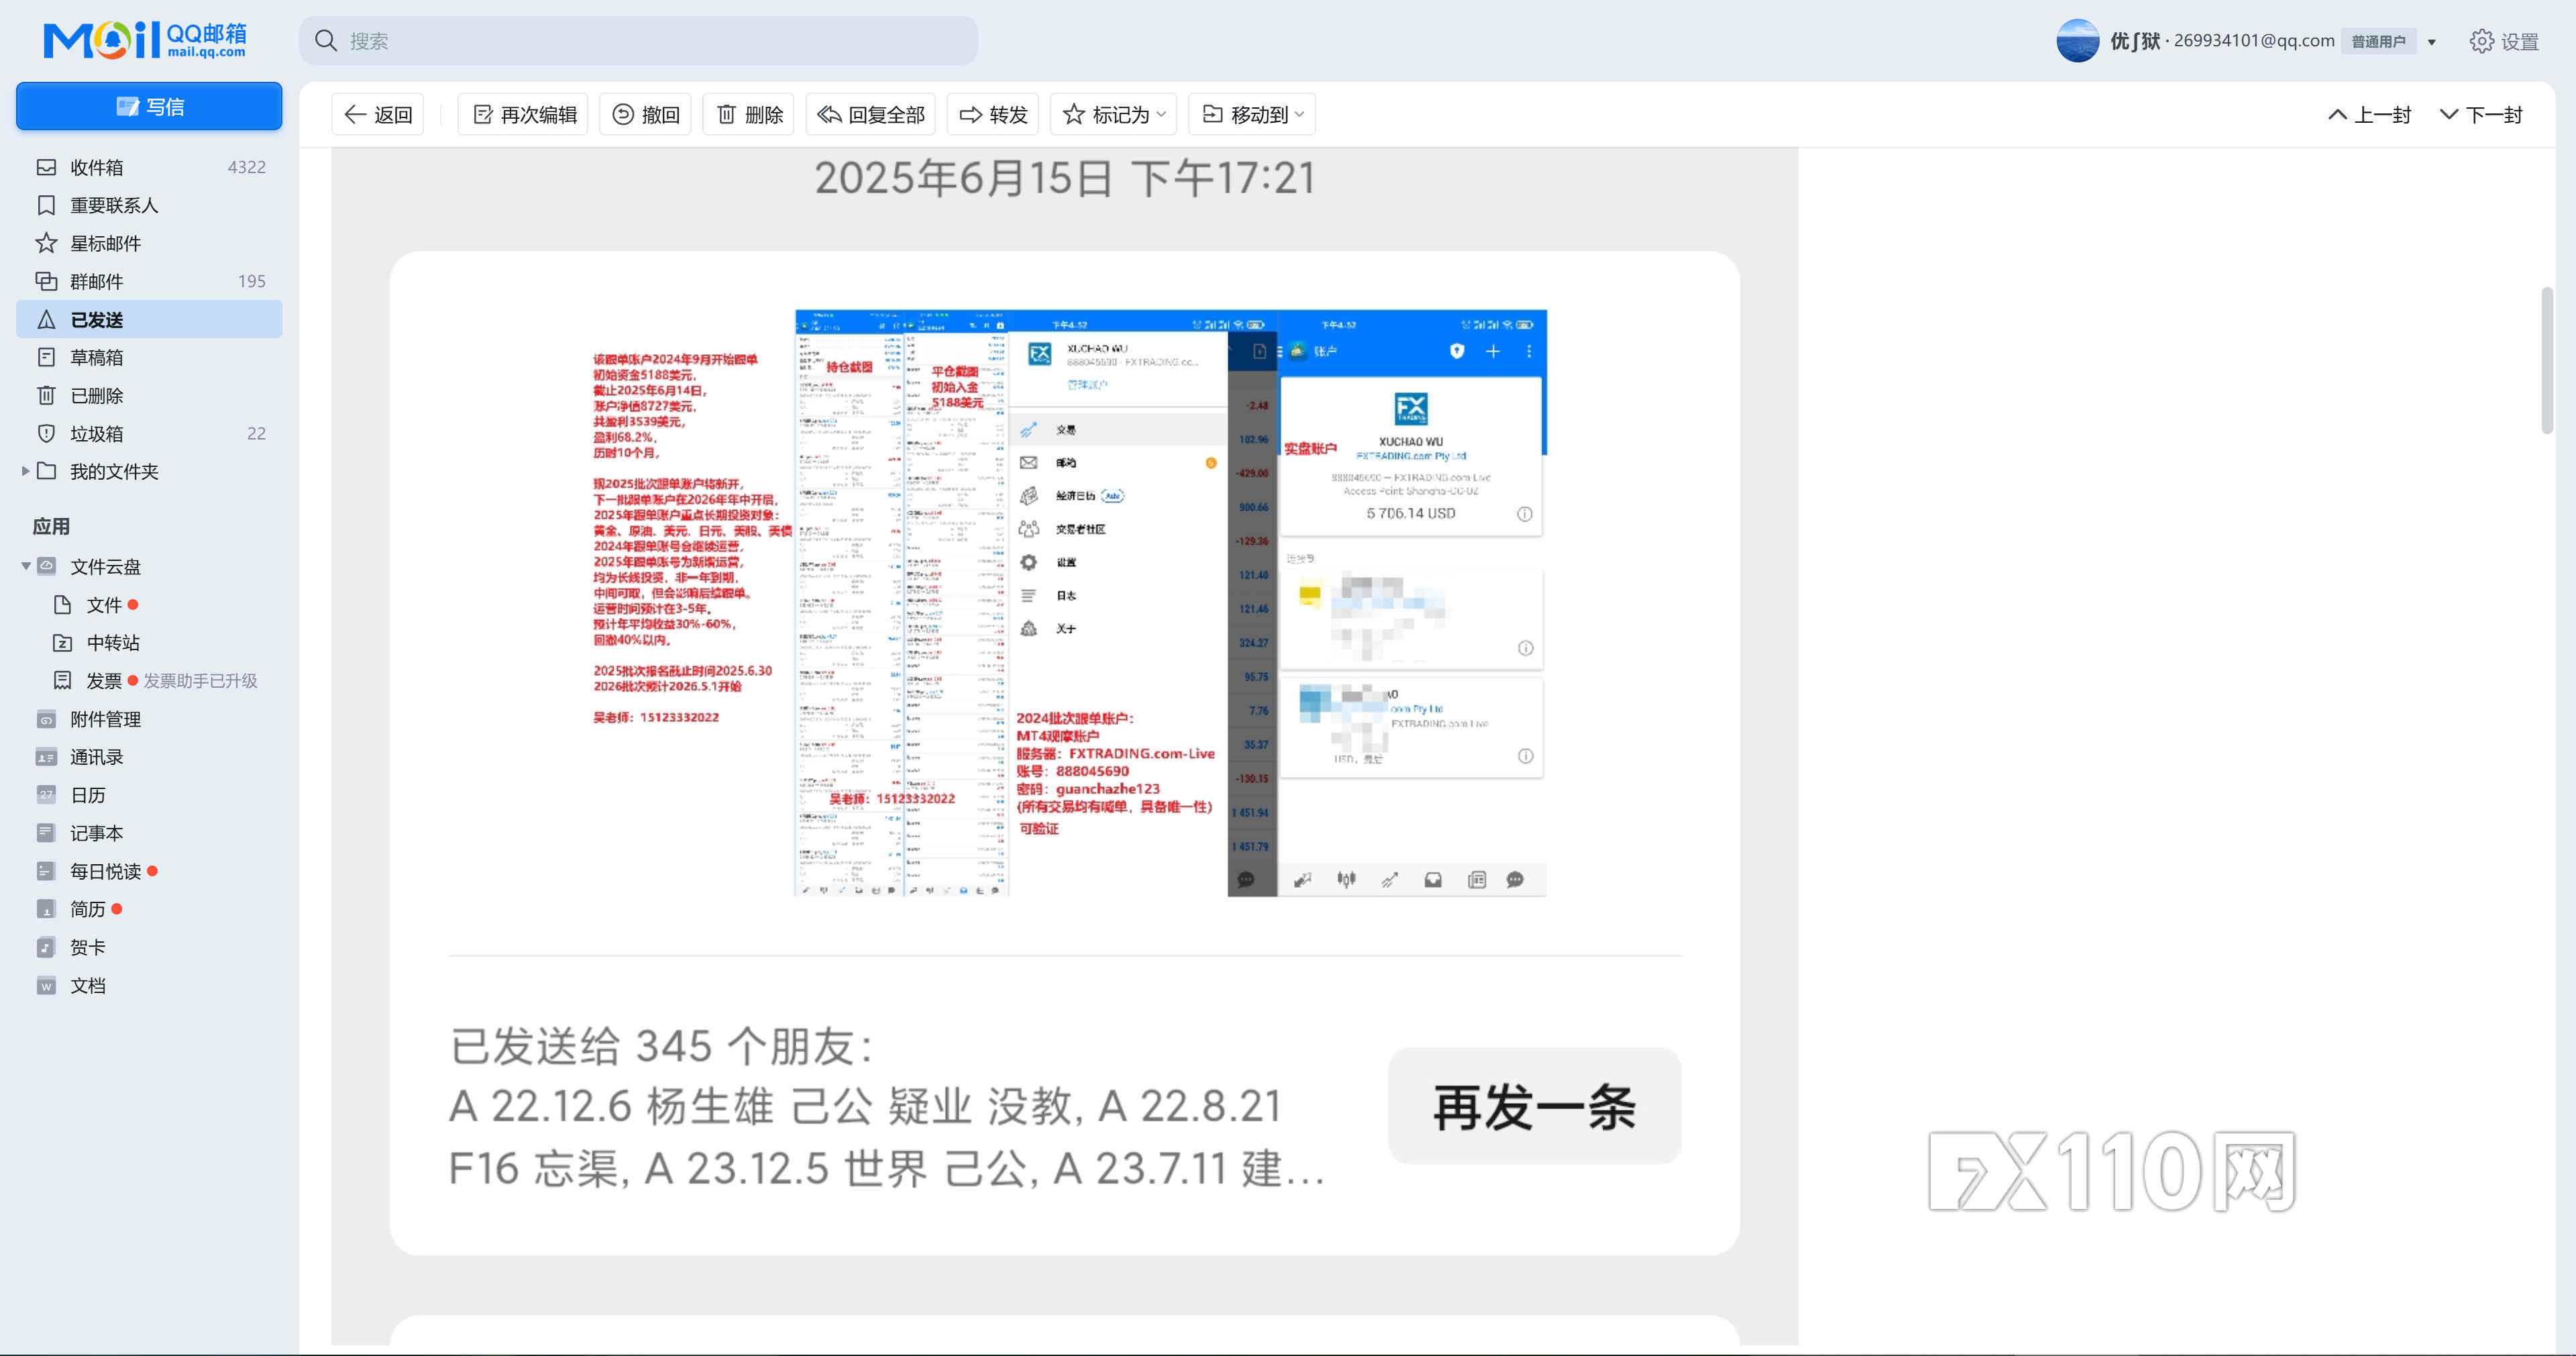The height and width of the screenshot is (1356, 2576).
Task: Click the Important Contacts bookmark icon
Action: point(46,205)
